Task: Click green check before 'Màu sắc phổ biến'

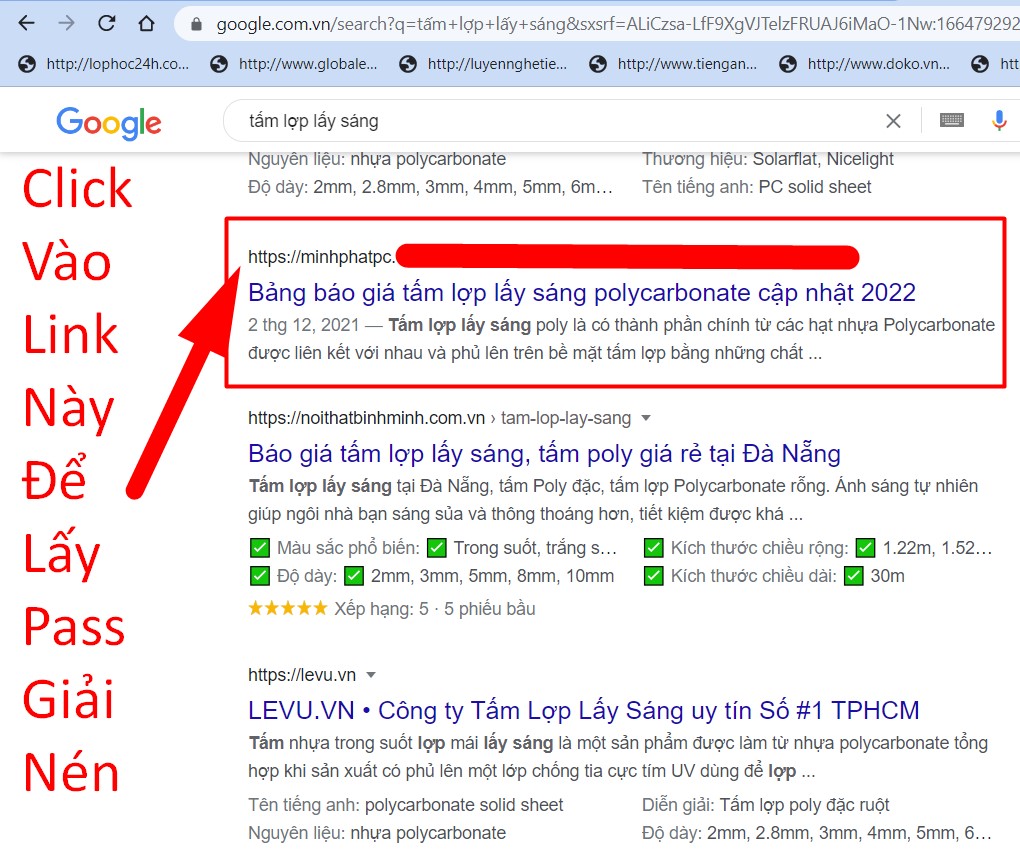Action: (260, 548)
